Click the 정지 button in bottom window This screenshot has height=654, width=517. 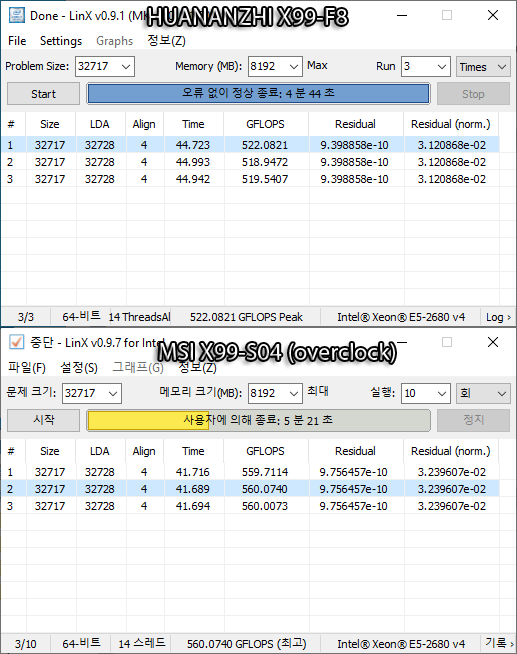pyautogui.click(x=473, y=420)
